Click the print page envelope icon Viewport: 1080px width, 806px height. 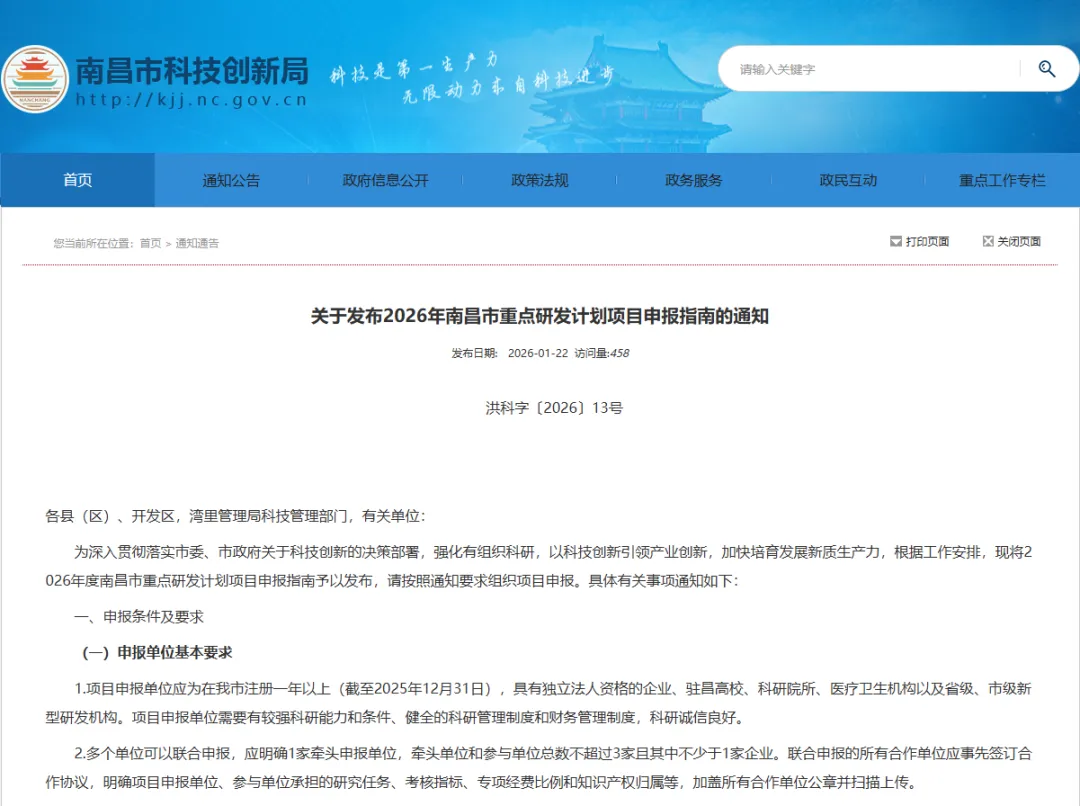895,241
